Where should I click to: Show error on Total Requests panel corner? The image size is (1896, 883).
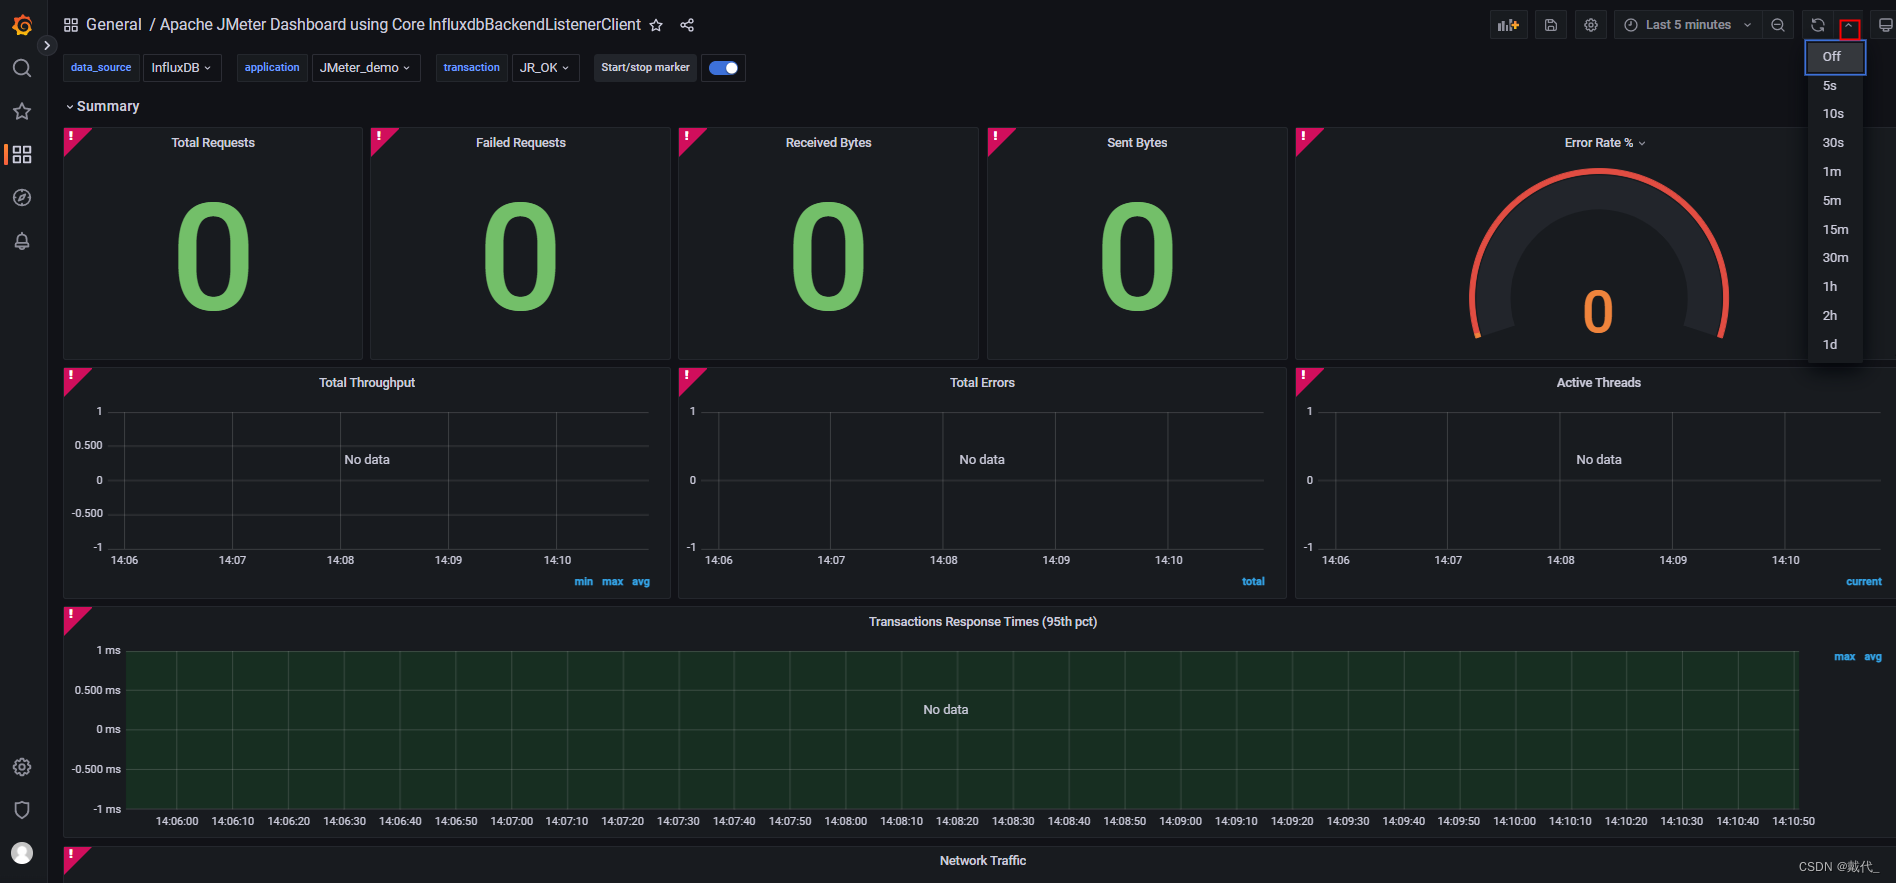pyautogui.click(x=72, y=137)
